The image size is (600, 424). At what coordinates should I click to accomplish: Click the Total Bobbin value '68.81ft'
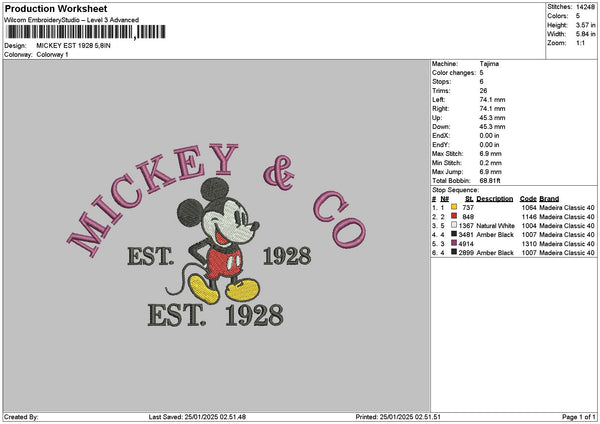pyautogui.click(x=490, y=181)
